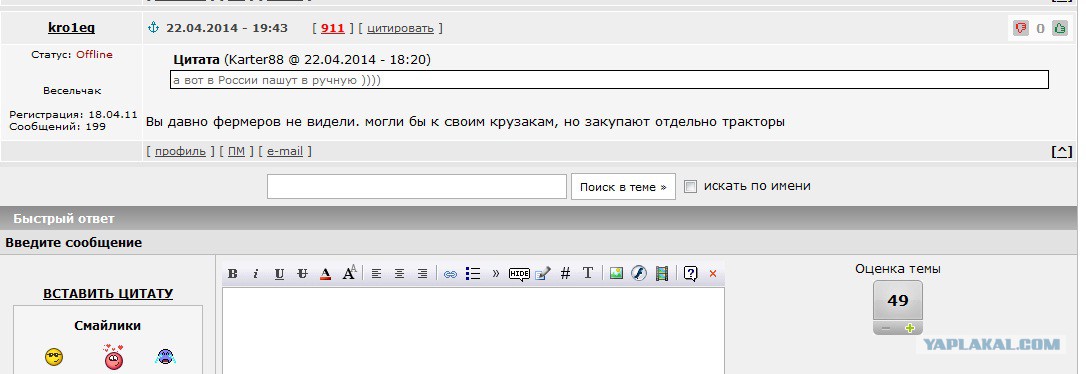Viewport: 1086px width, 374px height.
Task: Focus the topic search input field
Action: [417, 186]
